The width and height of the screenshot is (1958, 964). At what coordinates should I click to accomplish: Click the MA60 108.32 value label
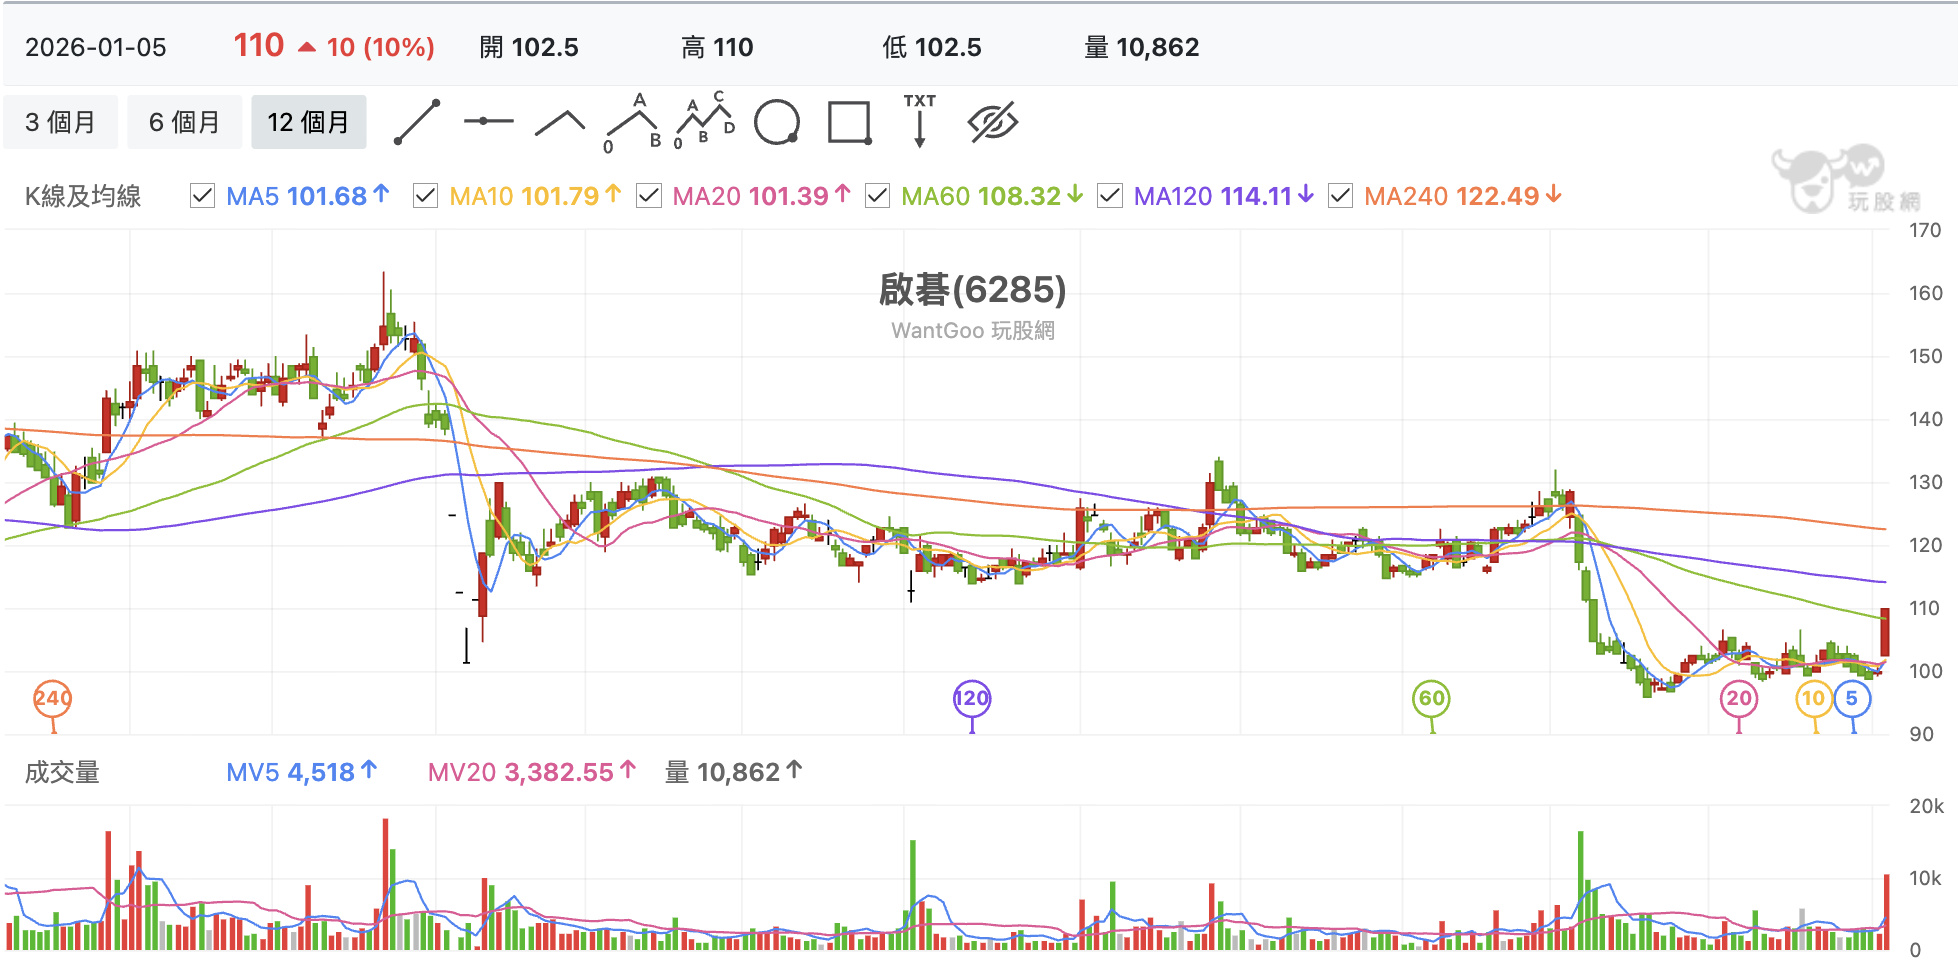click(992, 196)
